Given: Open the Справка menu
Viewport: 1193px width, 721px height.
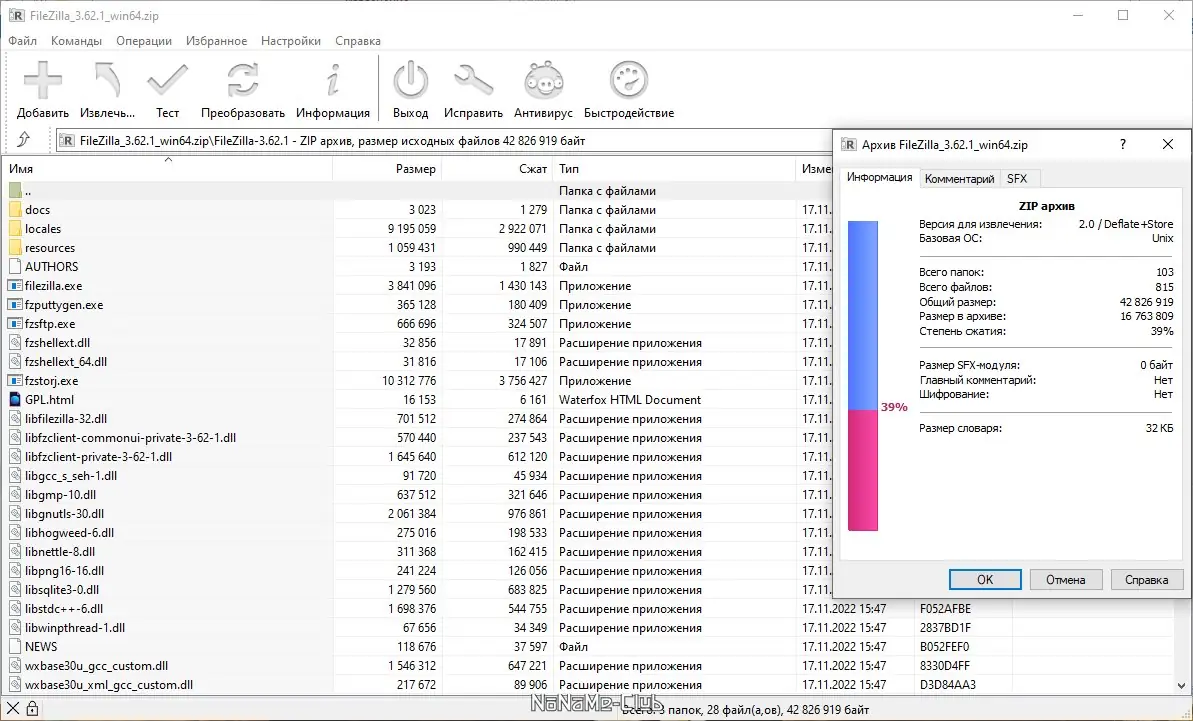Looking at the screenshot, I should 358,41.
